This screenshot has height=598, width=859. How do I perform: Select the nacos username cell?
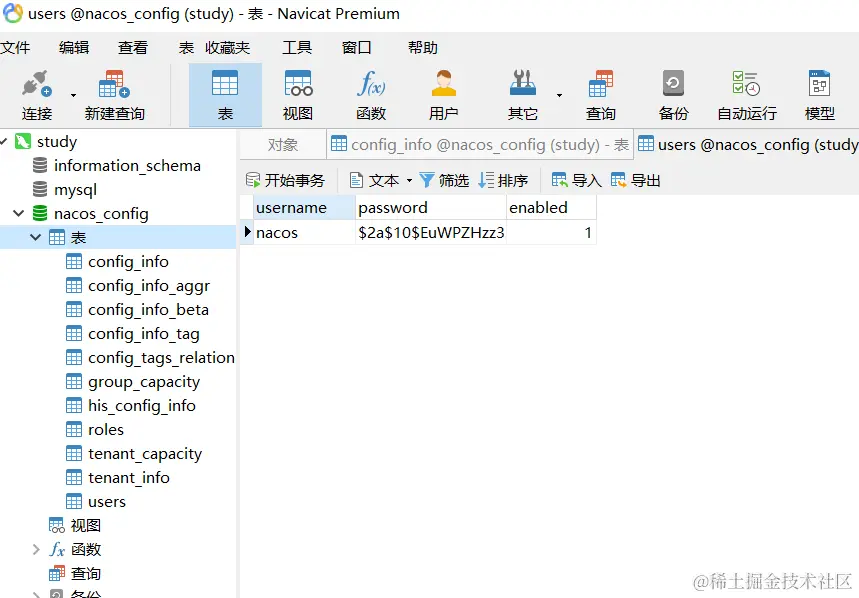click(x=304, y=232)
